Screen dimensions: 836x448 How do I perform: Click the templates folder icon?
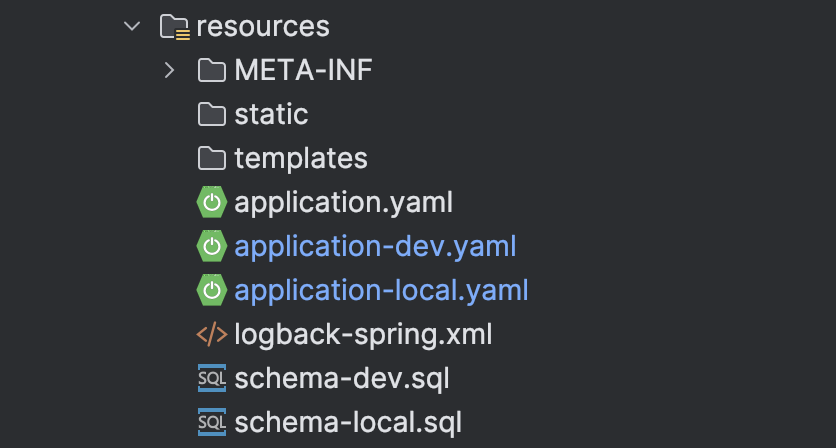211,158
